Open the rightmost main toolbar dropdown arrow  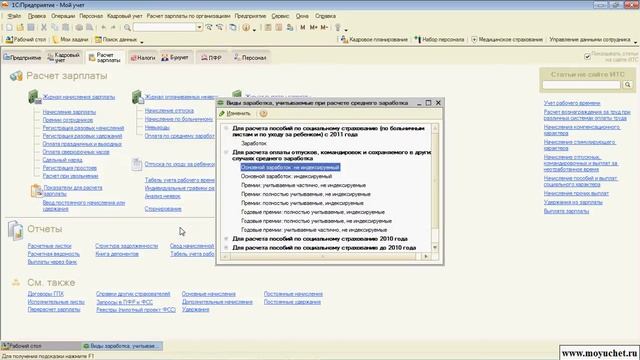[x=346, y=29]
